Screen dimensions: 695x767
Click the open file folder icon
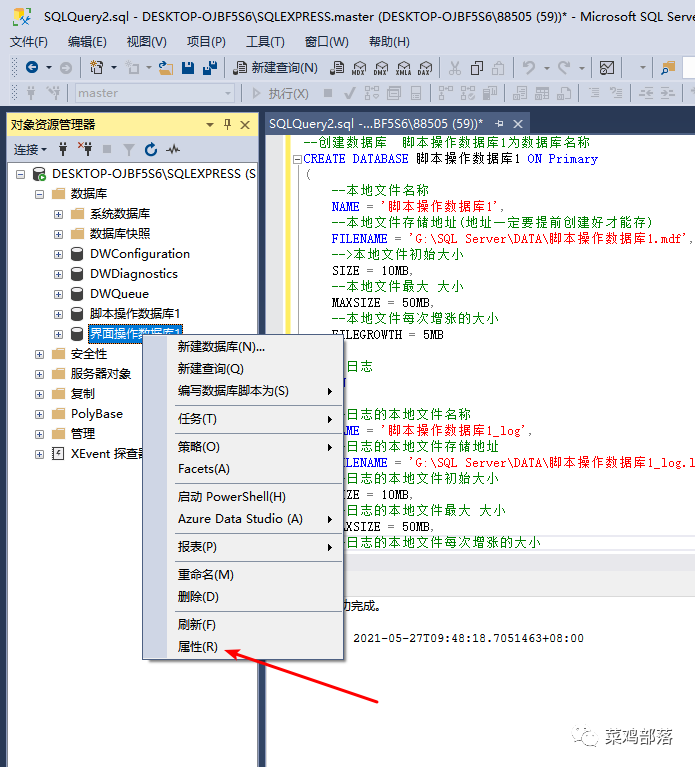click(x=166, y=68)
